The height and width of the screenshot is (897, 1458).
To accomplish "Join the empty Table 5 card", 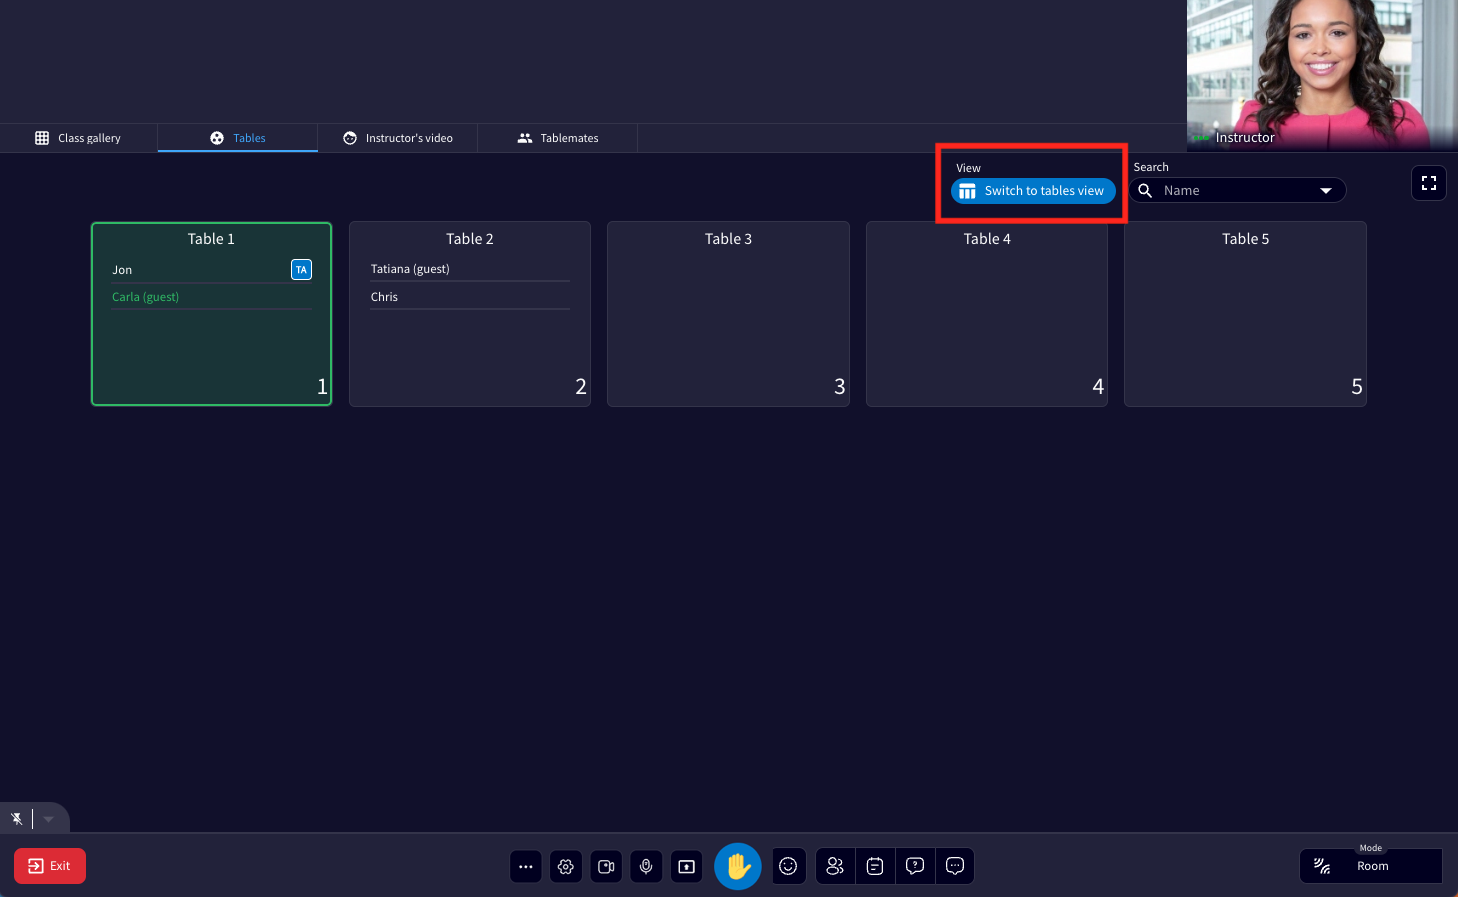I will click(x=1245, y=314).
